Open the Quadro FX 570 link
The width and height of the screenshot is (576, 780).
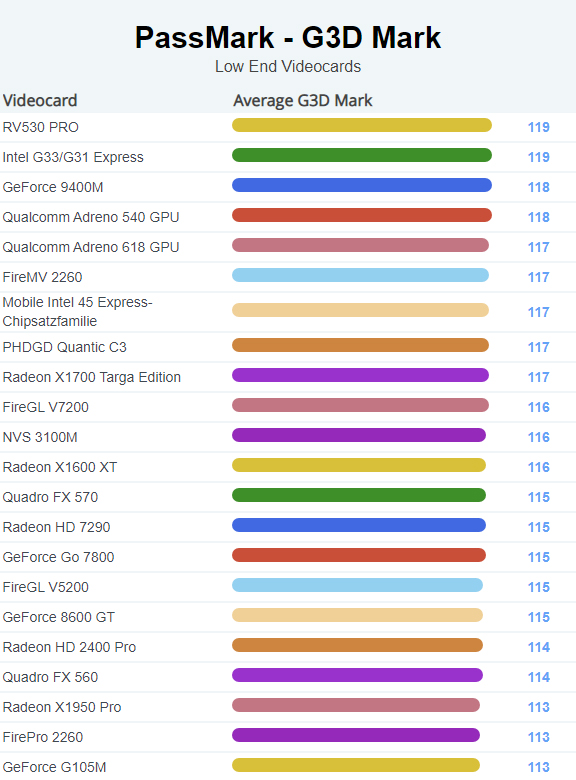tap(50, 497)
